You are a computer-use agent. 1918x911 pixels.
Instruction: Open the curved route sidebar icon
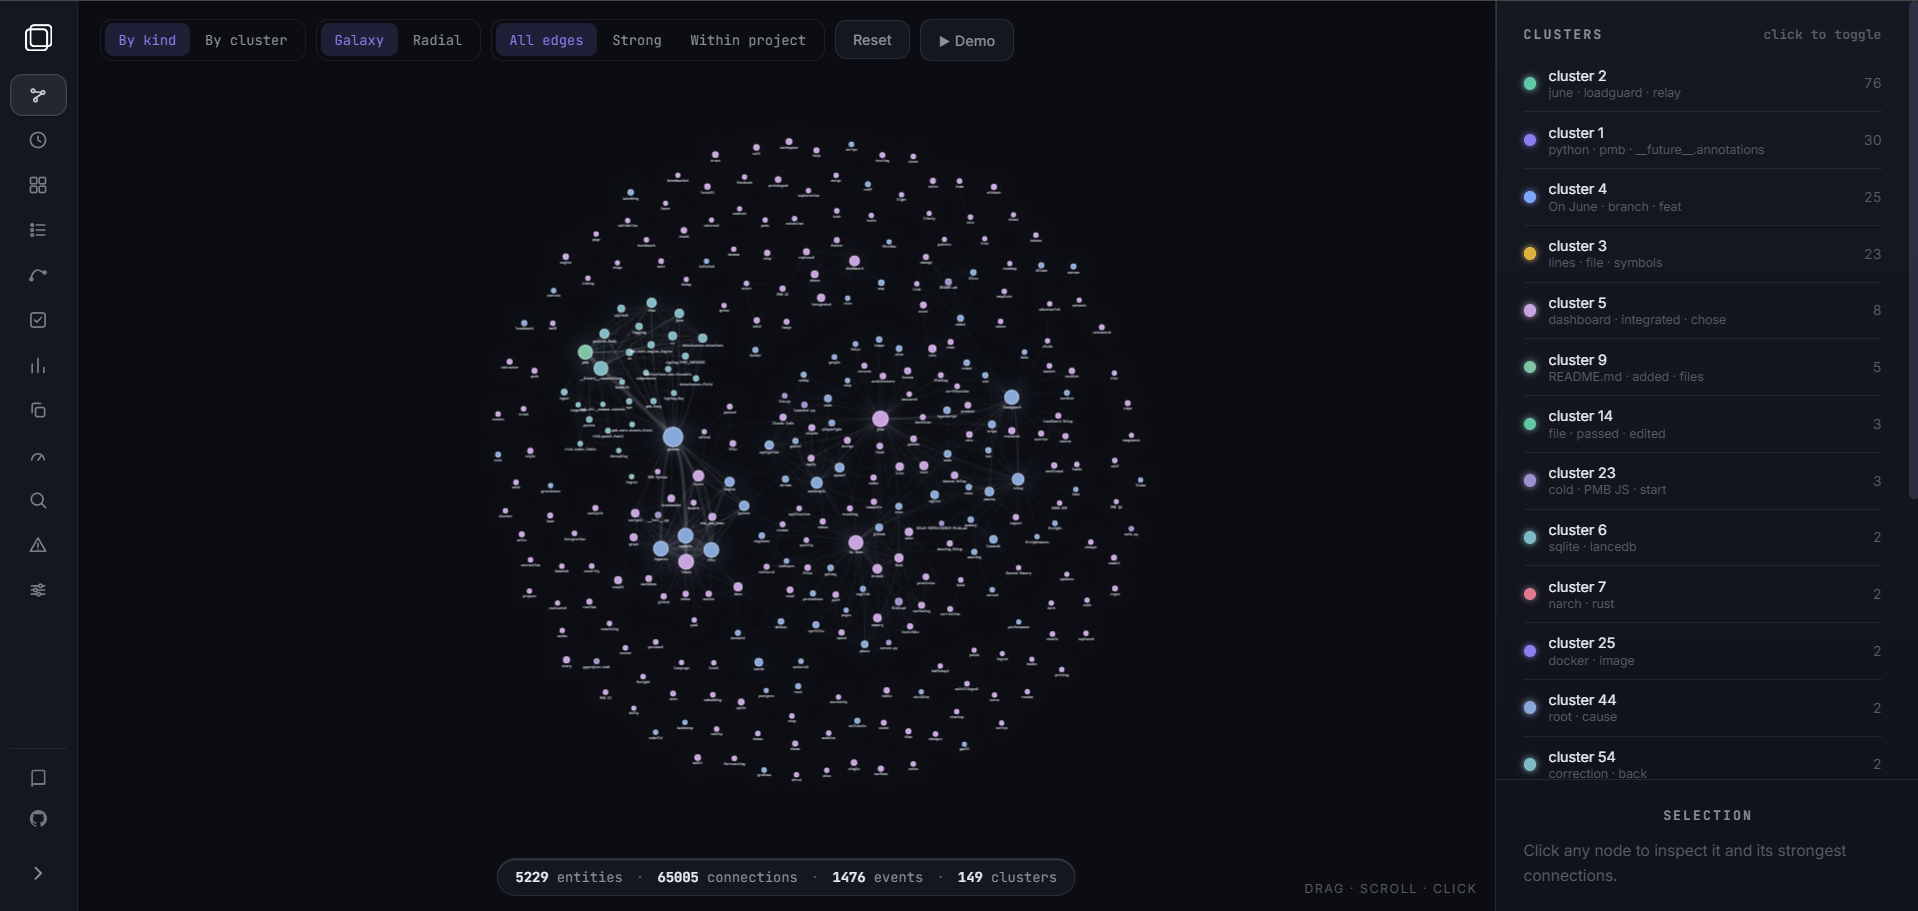[x=38, y=275]
